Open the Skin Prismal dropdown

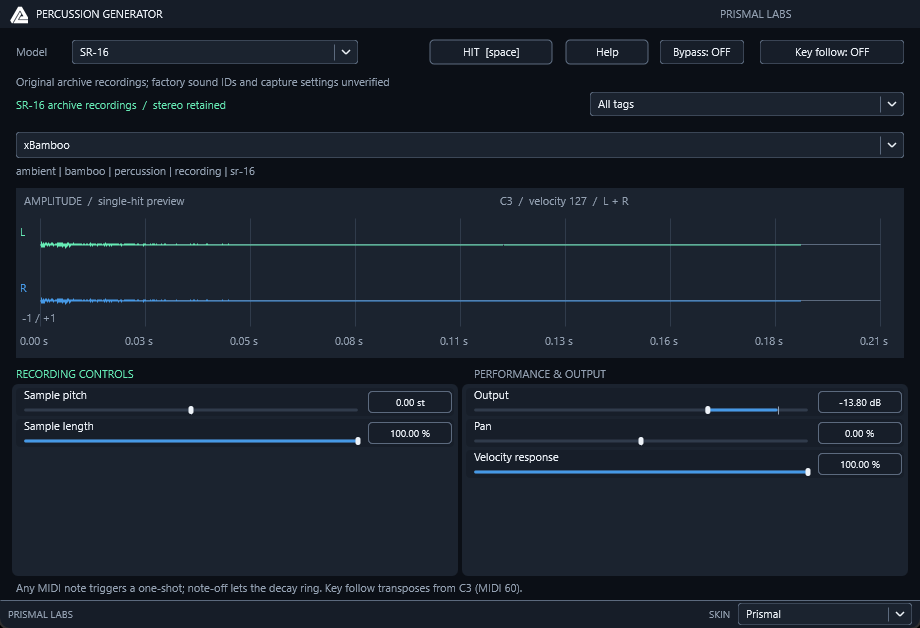(x=824, y=615)
